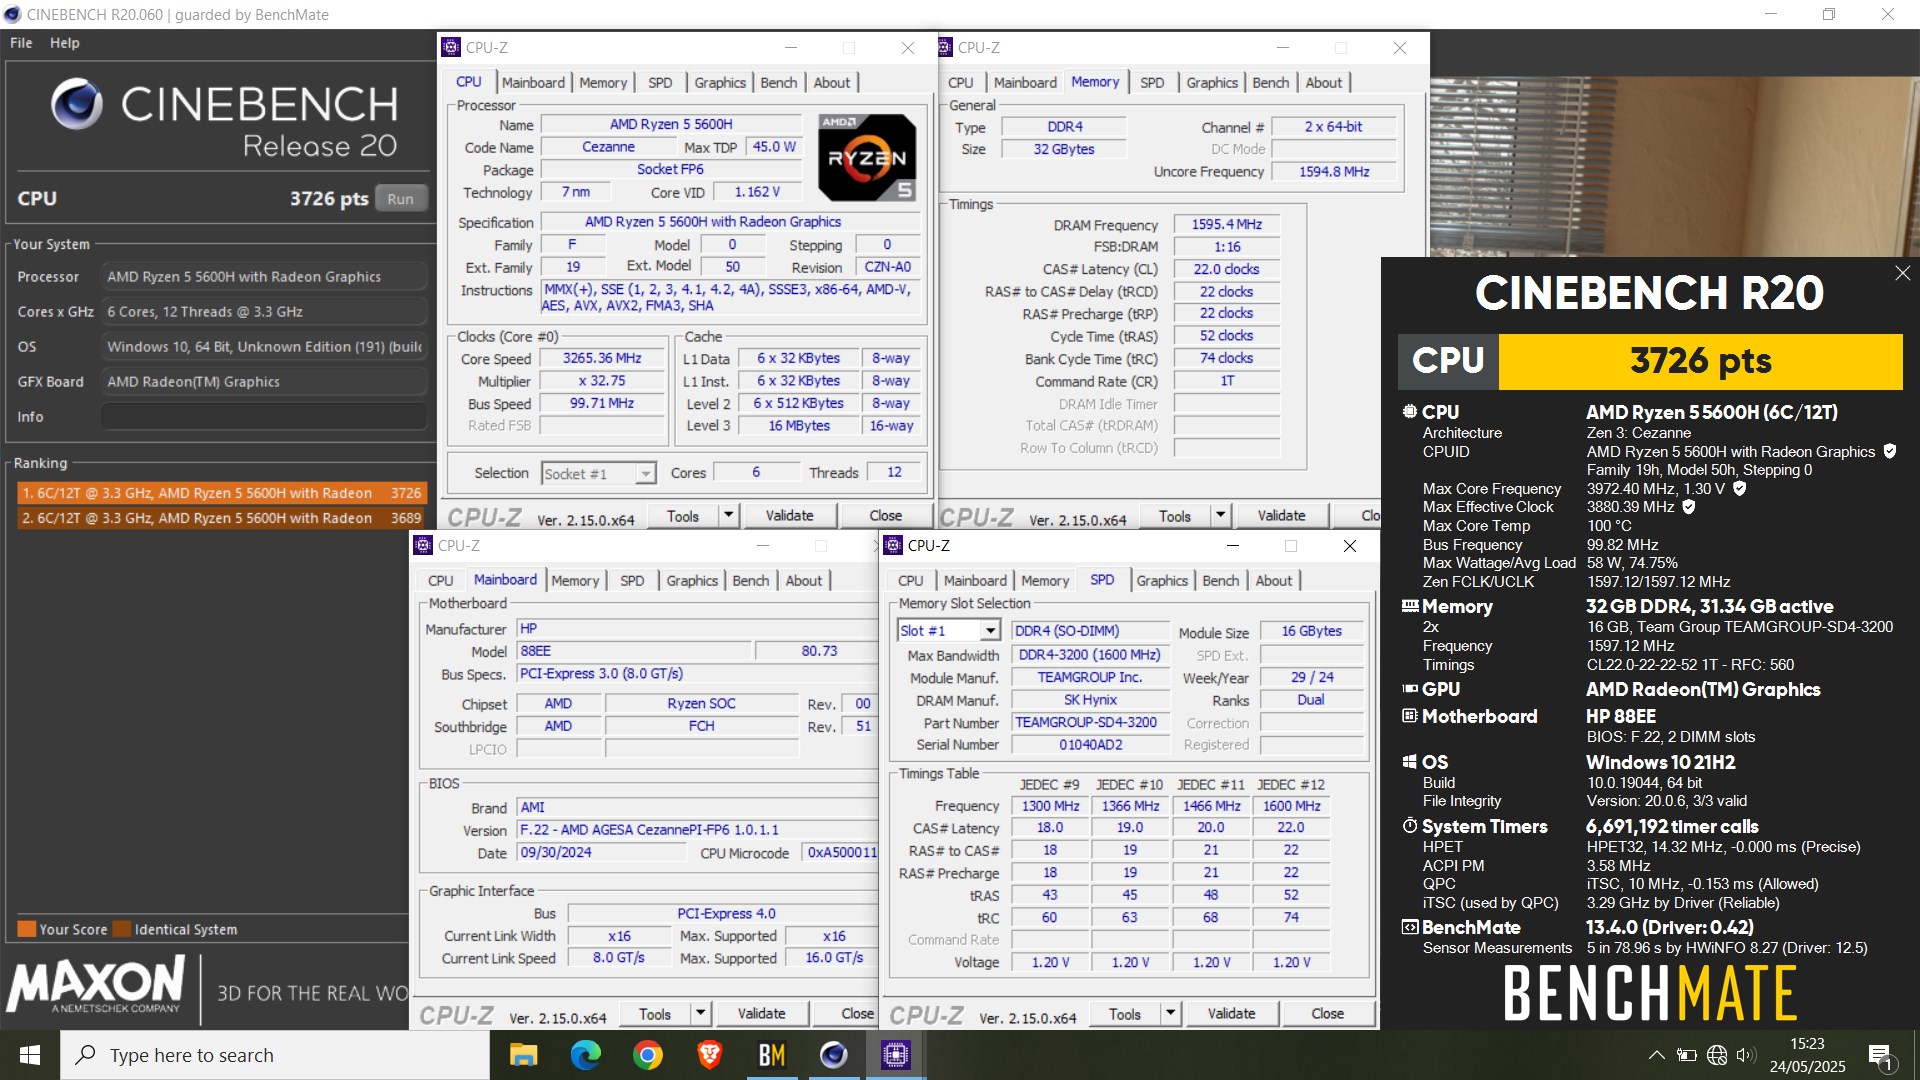Viewport: 1920px width, 1080px height.
Task: Switch to CPU-Z taskbar icon
Action: [x=895, y=1055]
